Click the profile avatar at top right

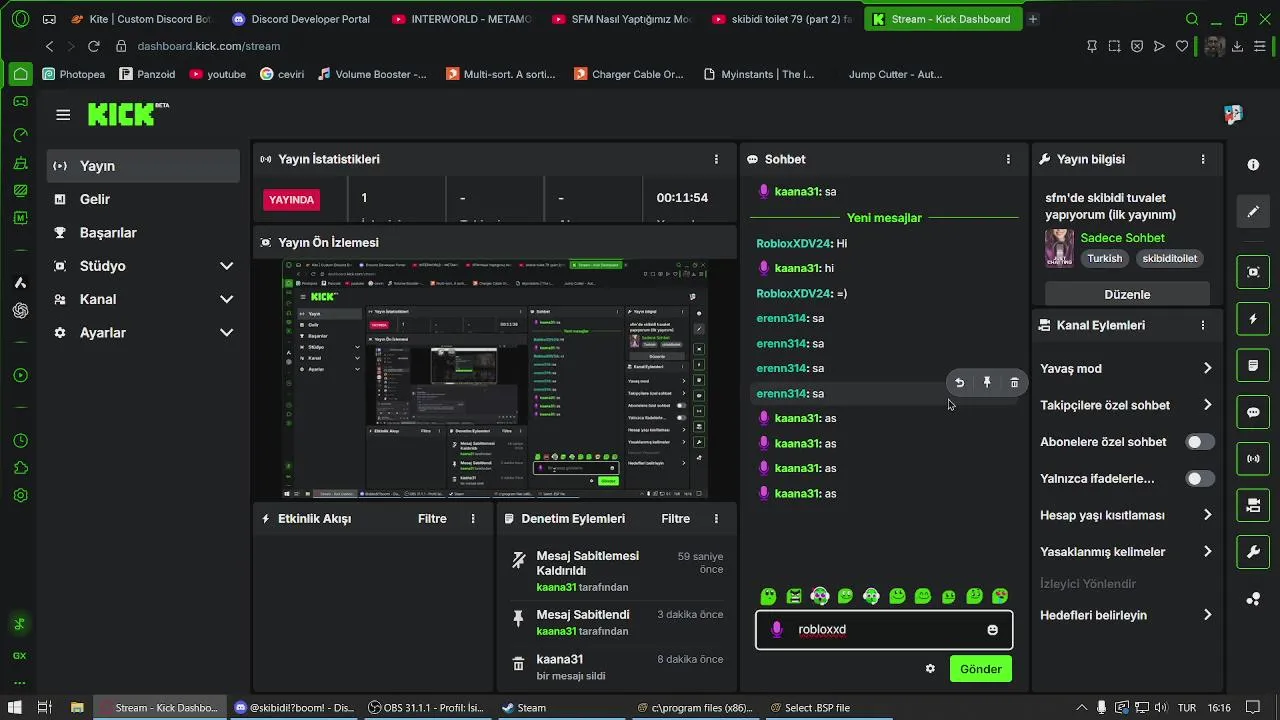1233,115
